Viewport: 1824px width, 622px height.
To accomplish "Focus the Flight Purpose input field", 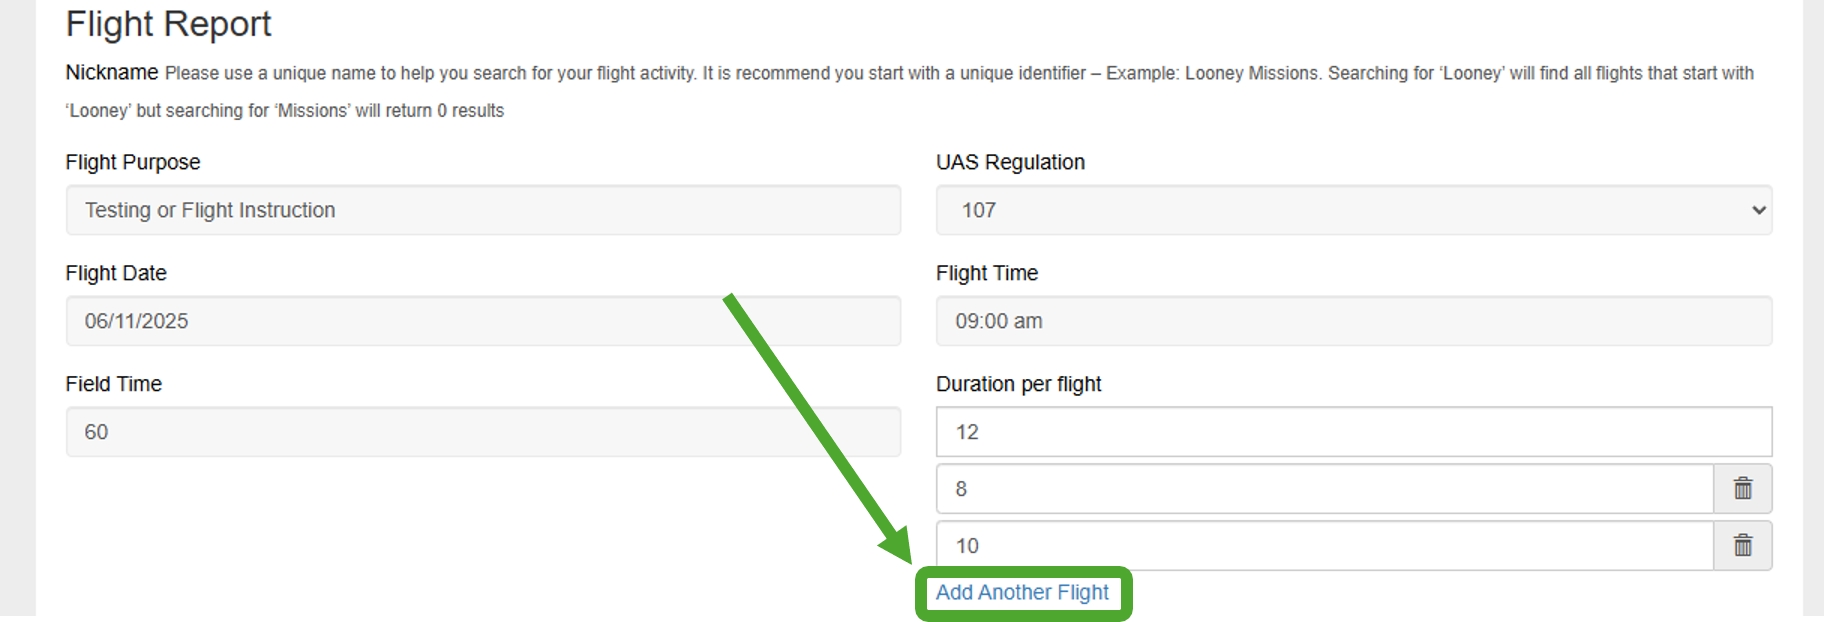I will pos(483,210).
